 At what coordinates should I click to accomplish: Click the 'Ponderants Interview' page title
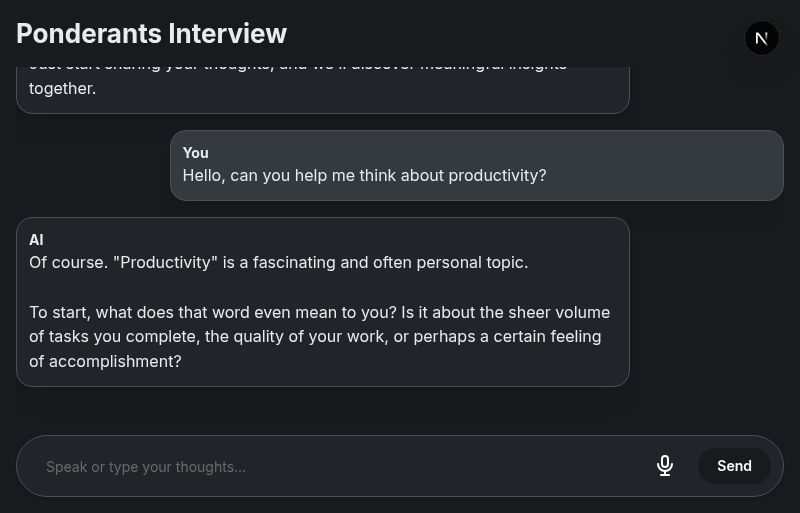click(x=151, y=33)
